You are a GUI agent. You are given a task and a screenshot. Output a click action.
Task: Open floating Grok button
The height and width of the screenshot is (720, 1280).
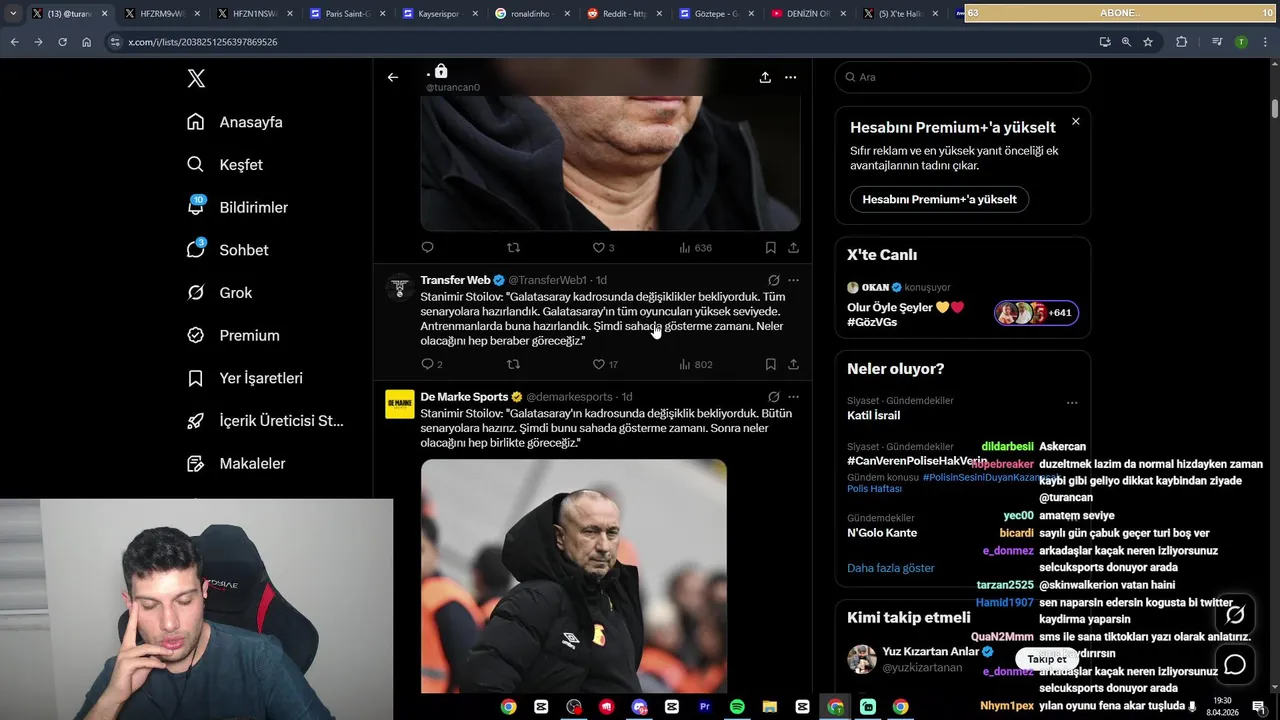(x=1235, y=614)
